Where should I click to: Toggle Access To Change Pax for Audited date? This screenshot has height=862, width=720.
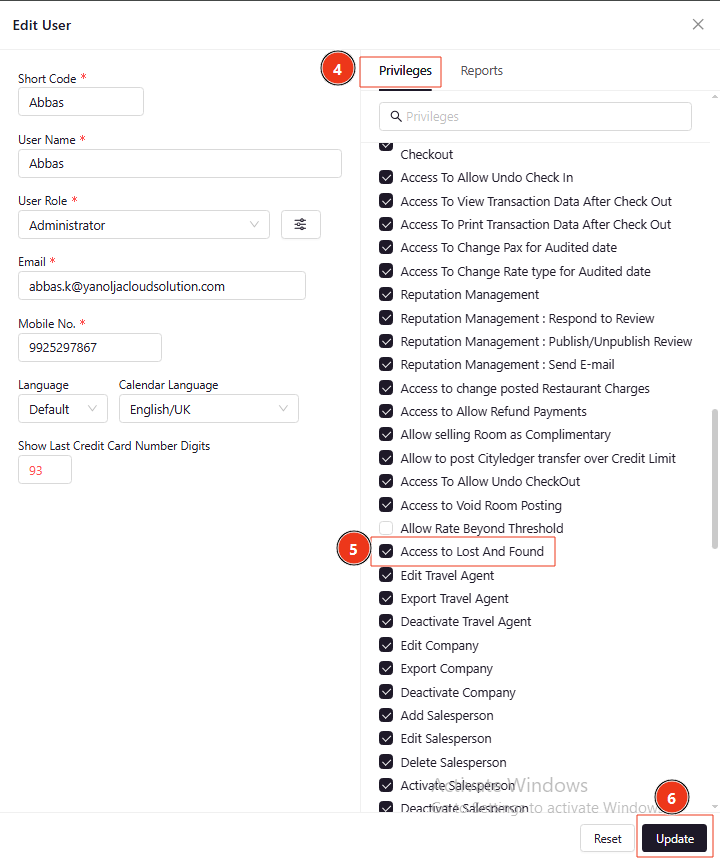386,247
